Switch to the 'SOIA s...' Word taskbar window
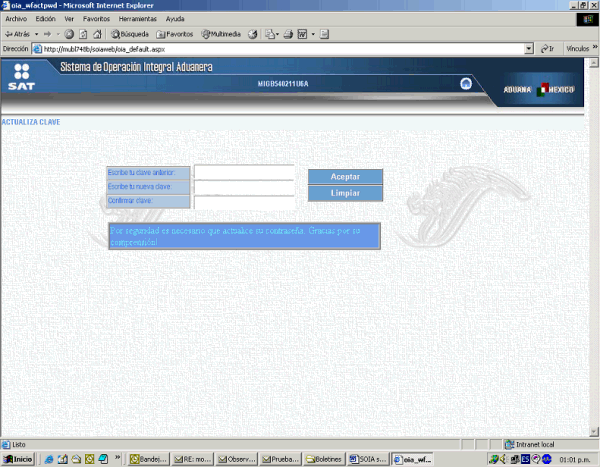This screenshot has height=467, width=600. (x=368, y=459)
